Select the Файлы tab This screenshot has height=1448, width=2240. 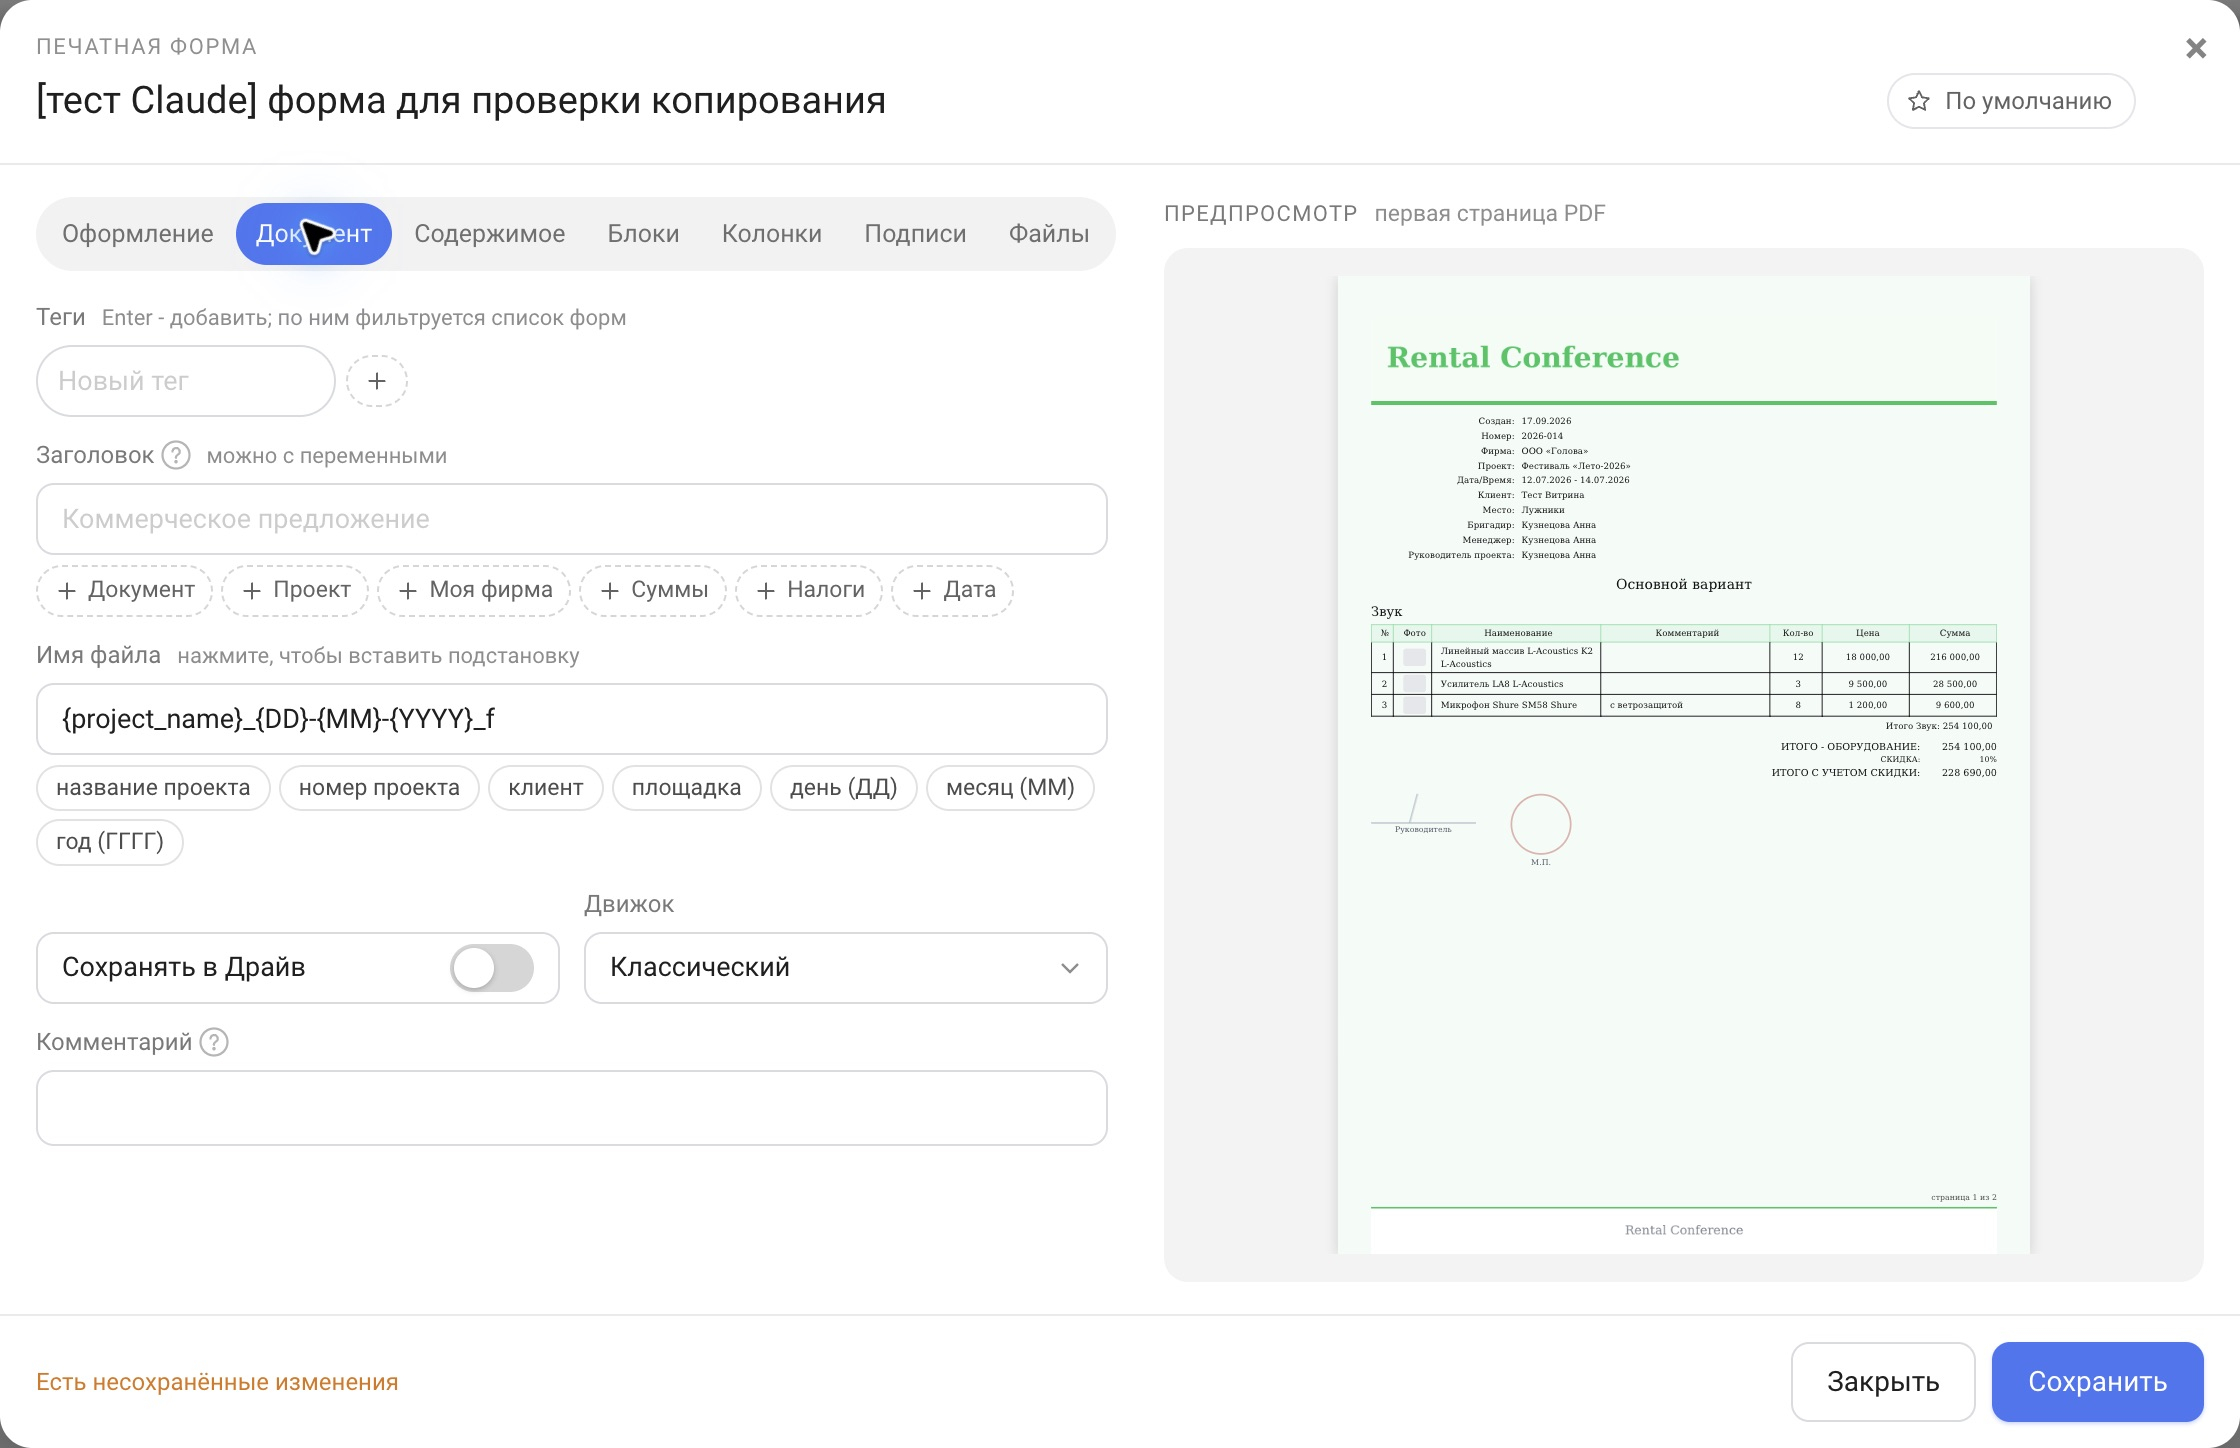1049,234
